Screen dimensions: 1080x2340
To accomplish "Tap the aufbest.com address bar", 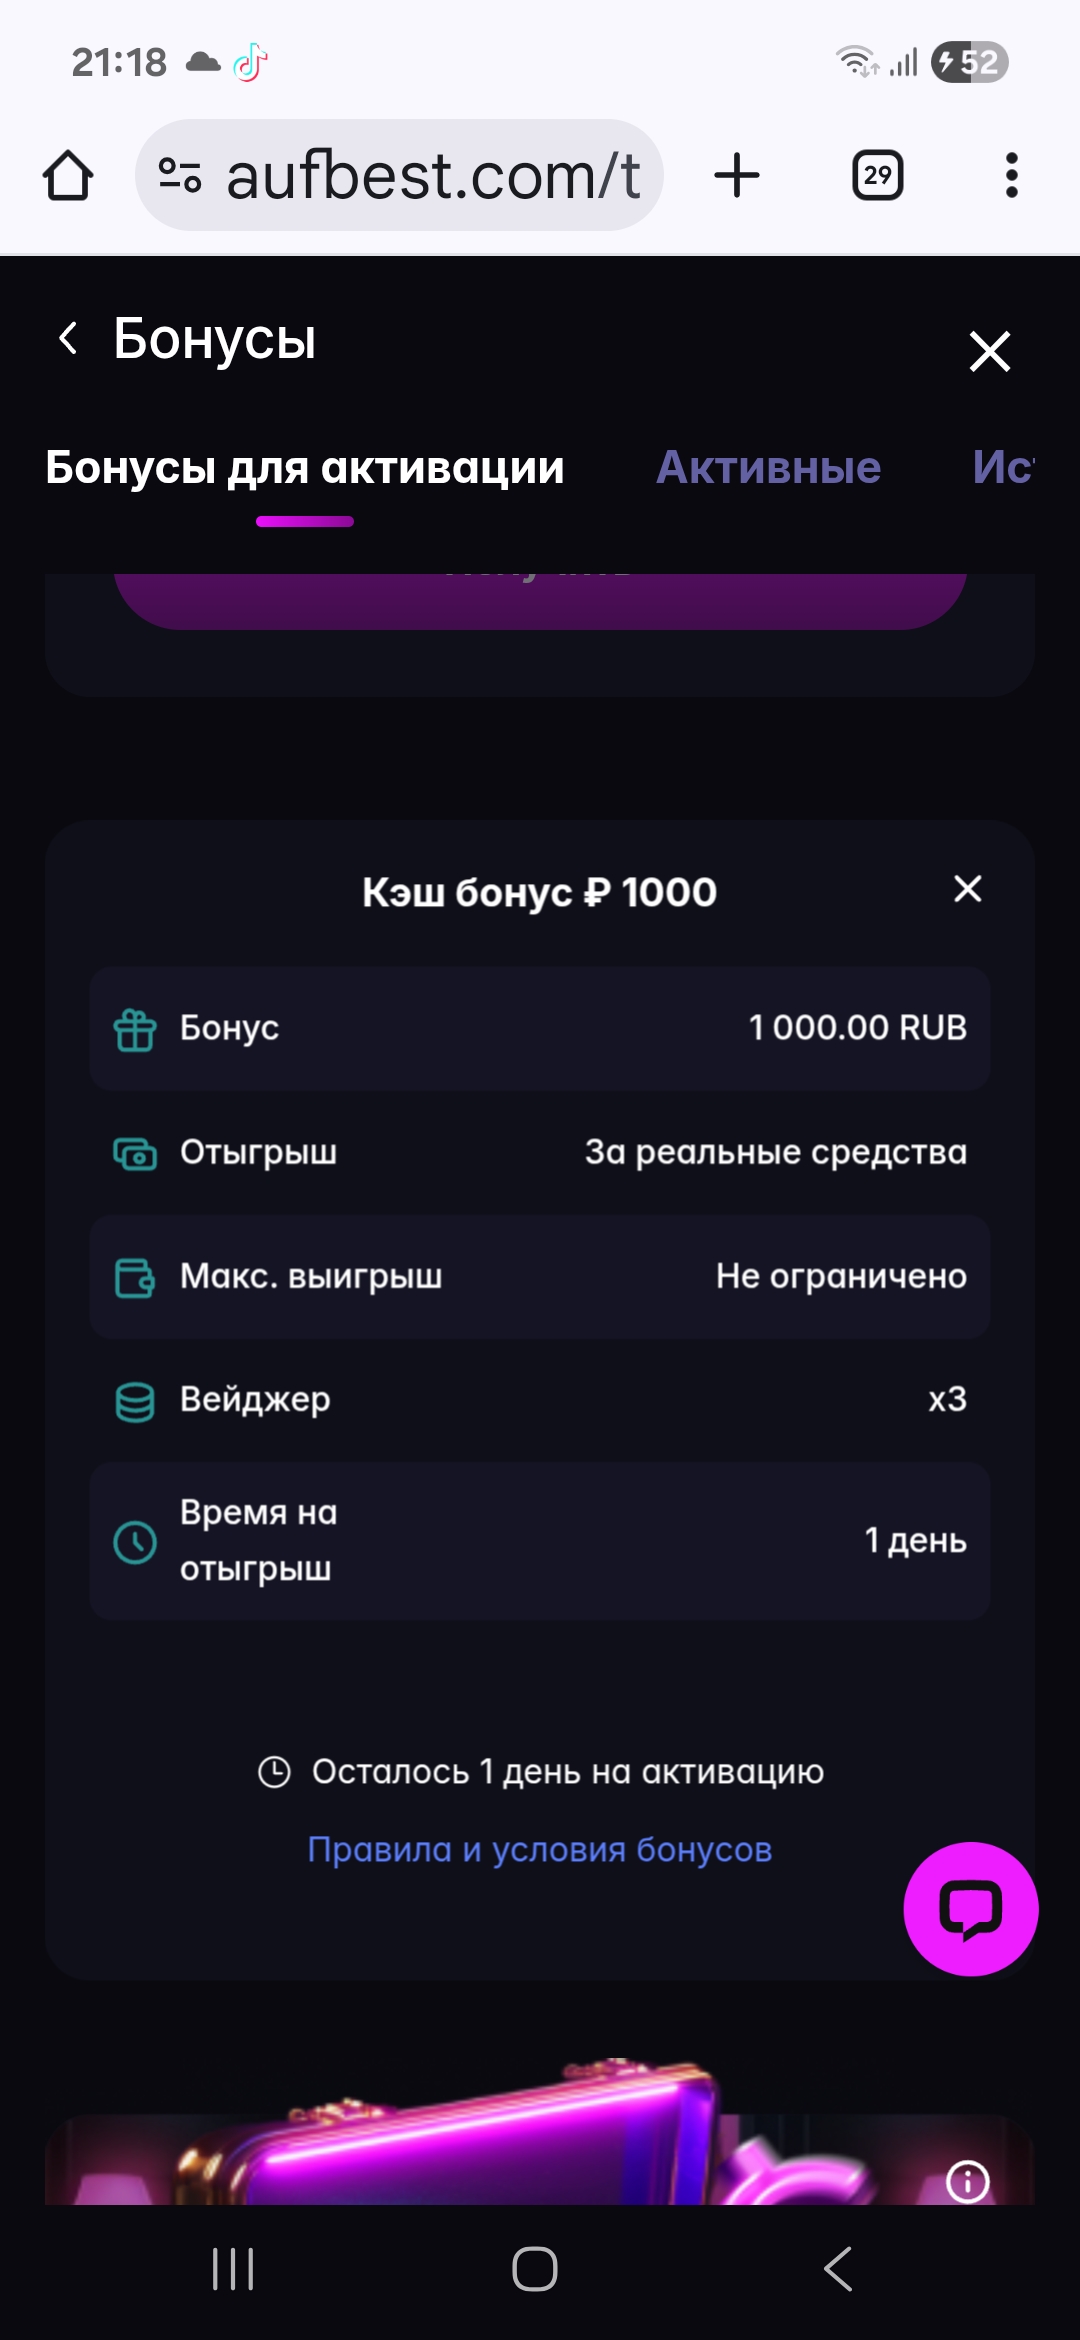I will pyautogui.click(x=432, y=176).
